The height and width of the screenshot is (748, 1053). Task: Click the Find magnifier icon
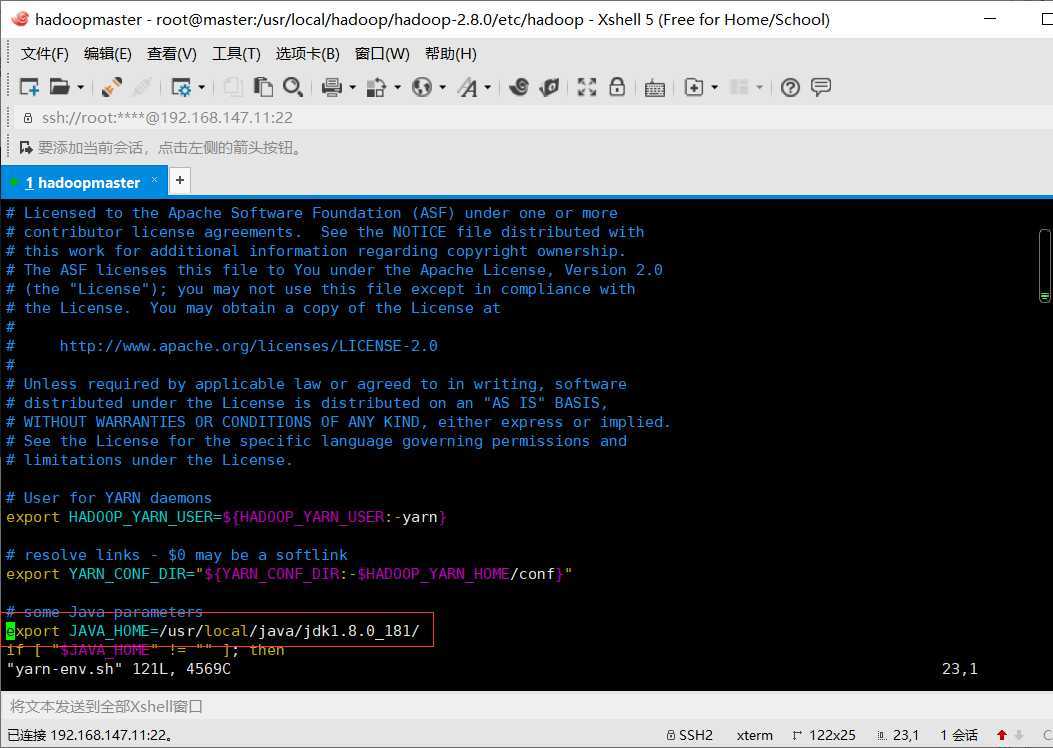(293, 87)
